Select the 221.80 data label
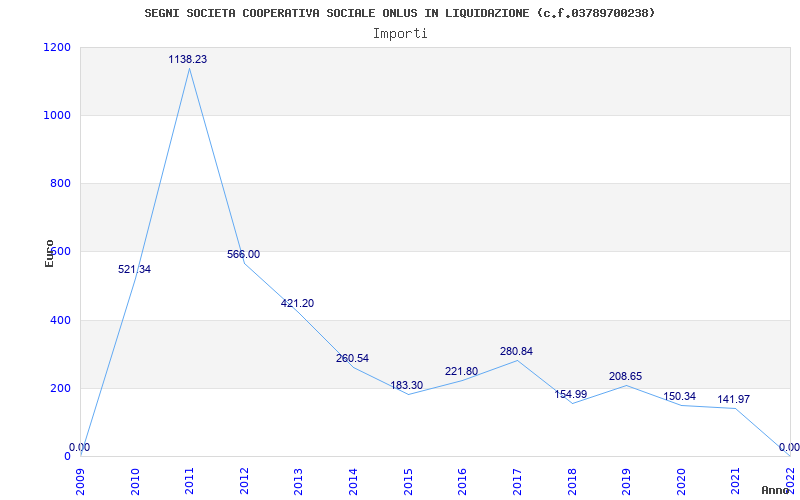This screenshot has height=500, width=800. pyautogui.click(x=461, y=371)
